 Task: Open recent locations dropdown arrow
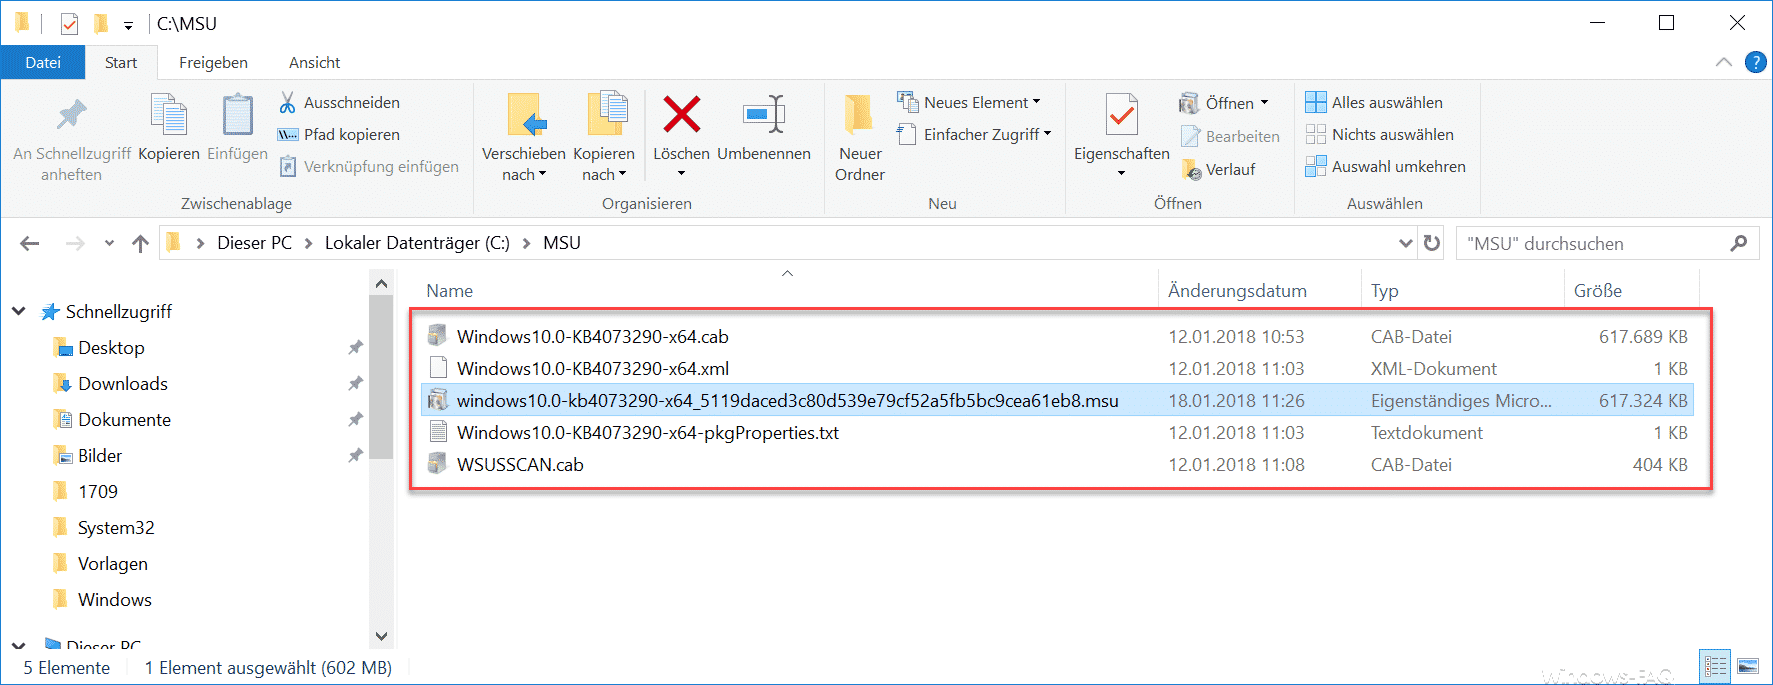(x=109, y=243)
